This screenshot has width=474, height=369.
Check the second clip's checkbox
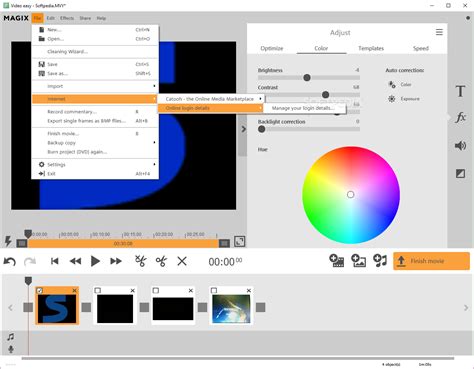coord(98,291)
